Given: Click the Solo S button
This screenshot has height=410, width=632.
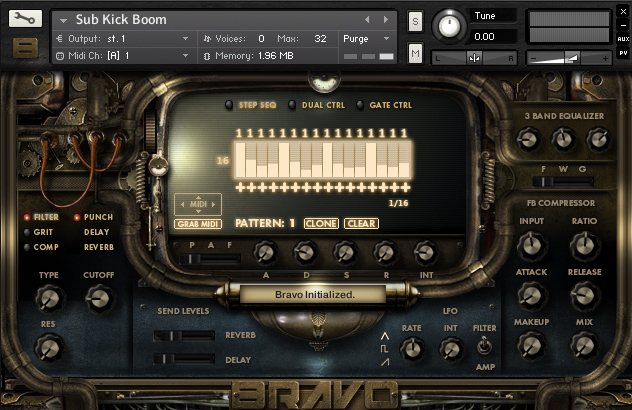Looking at the screenshot, I should (415, 22).
